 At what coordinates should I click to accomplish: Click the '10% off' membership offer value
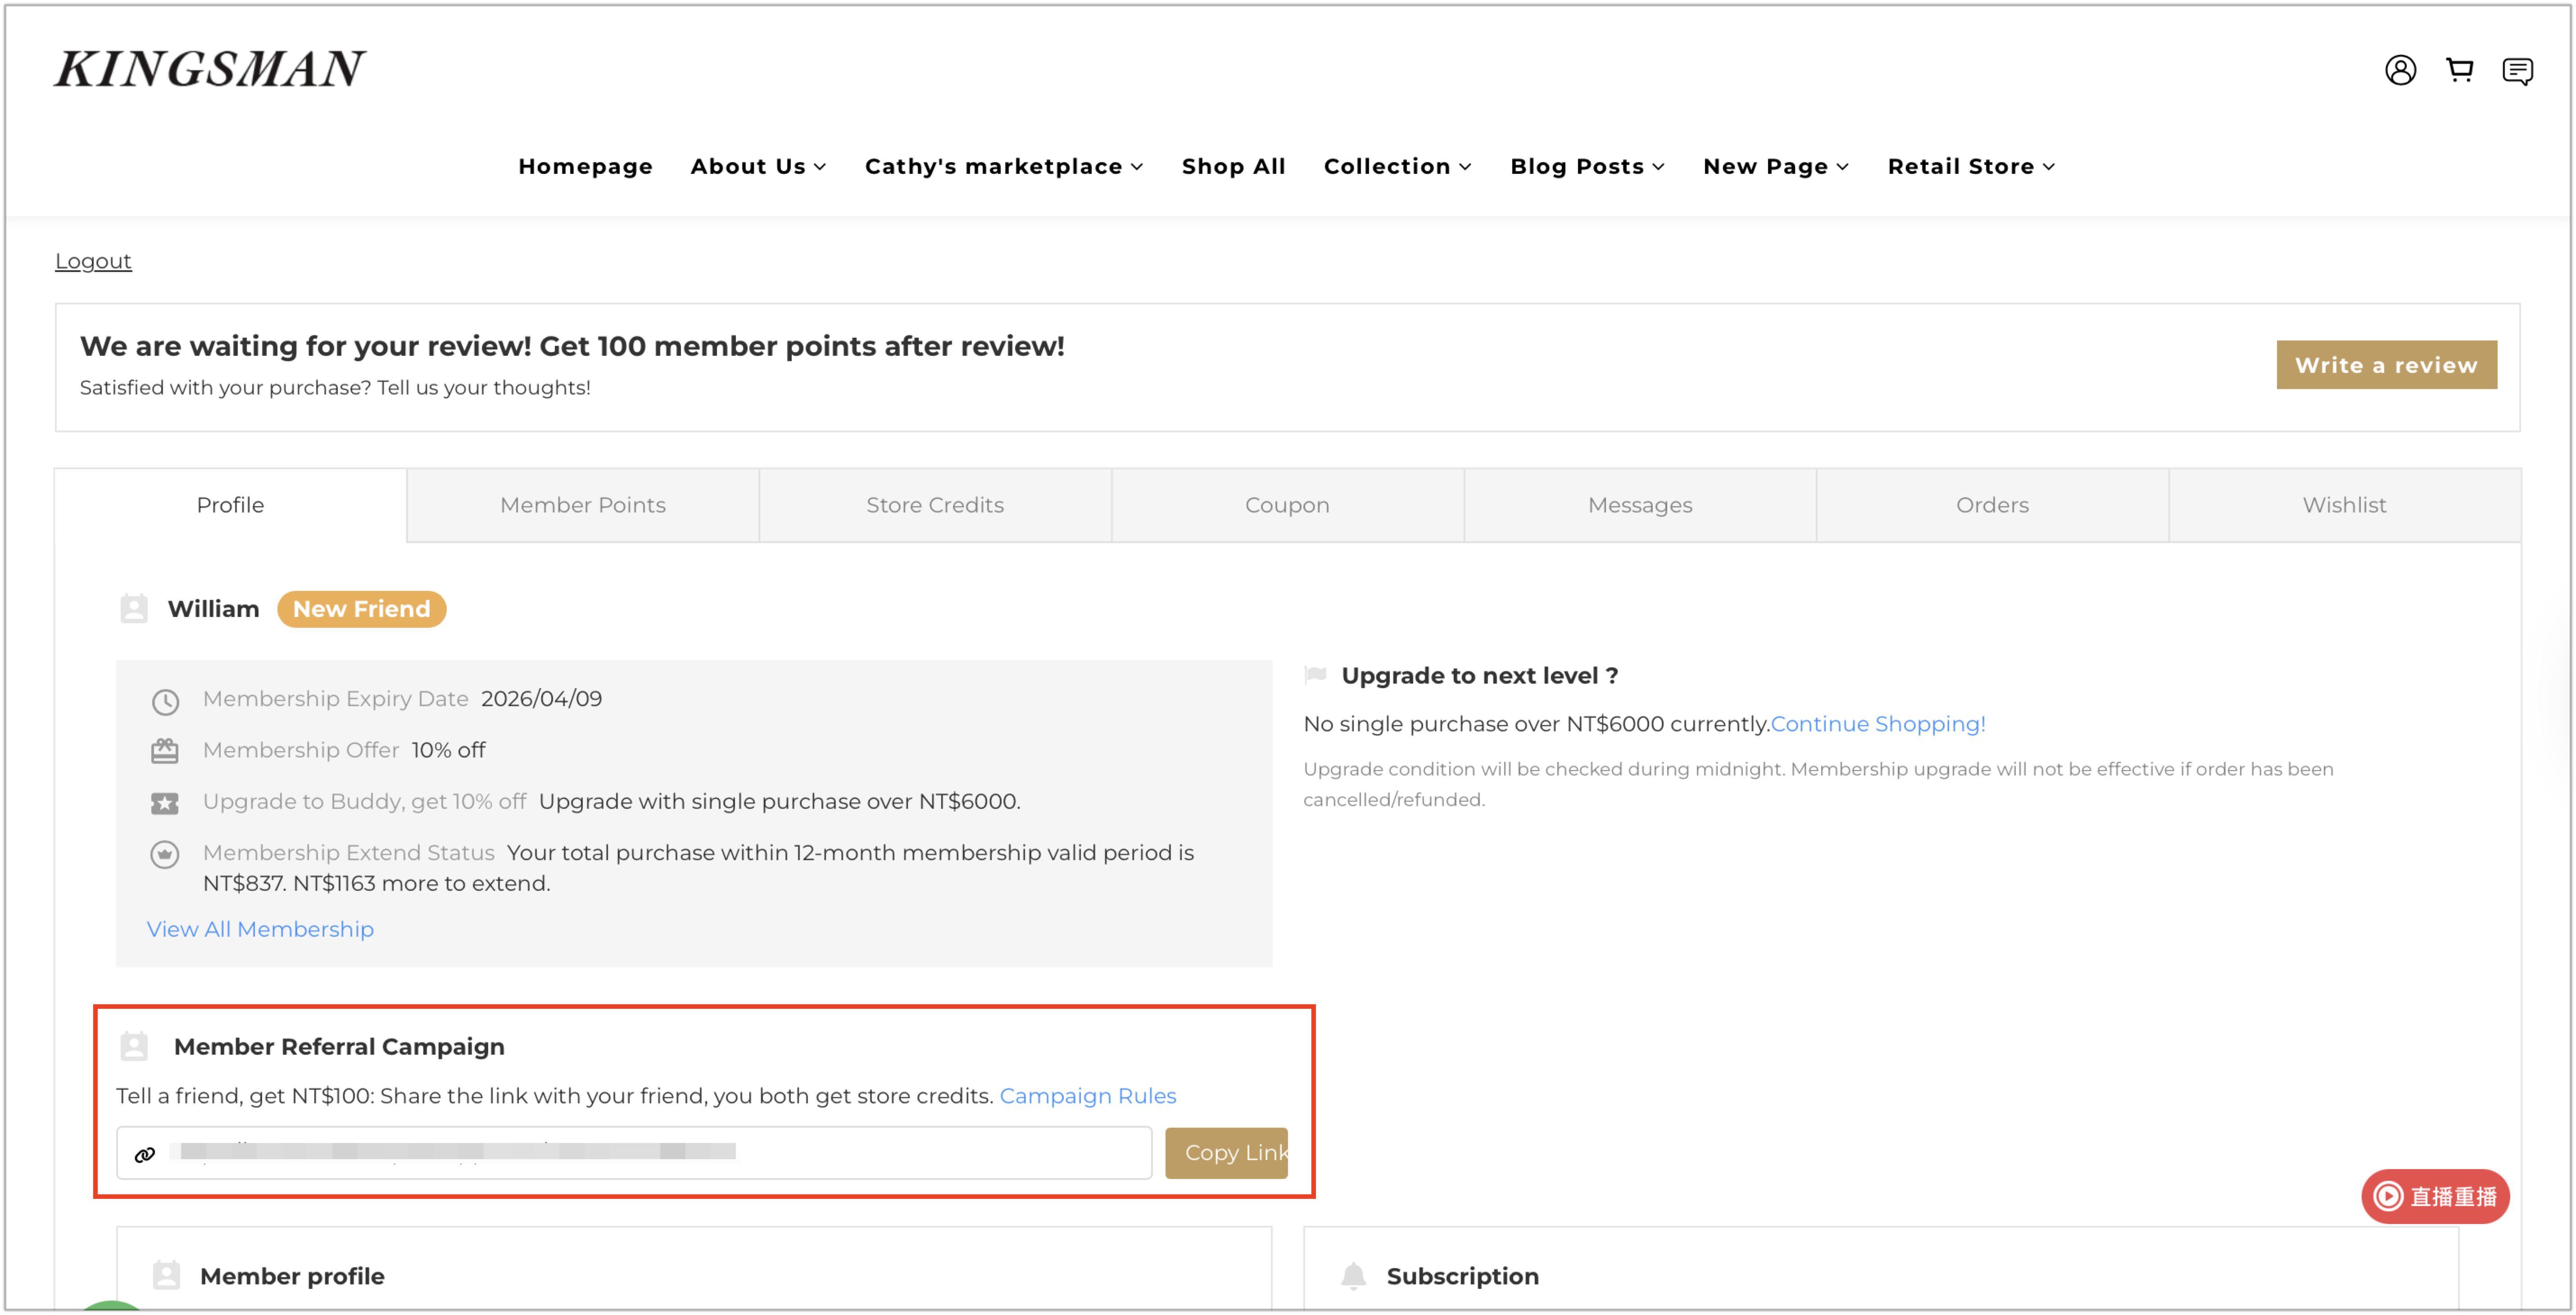click(448, 750)
